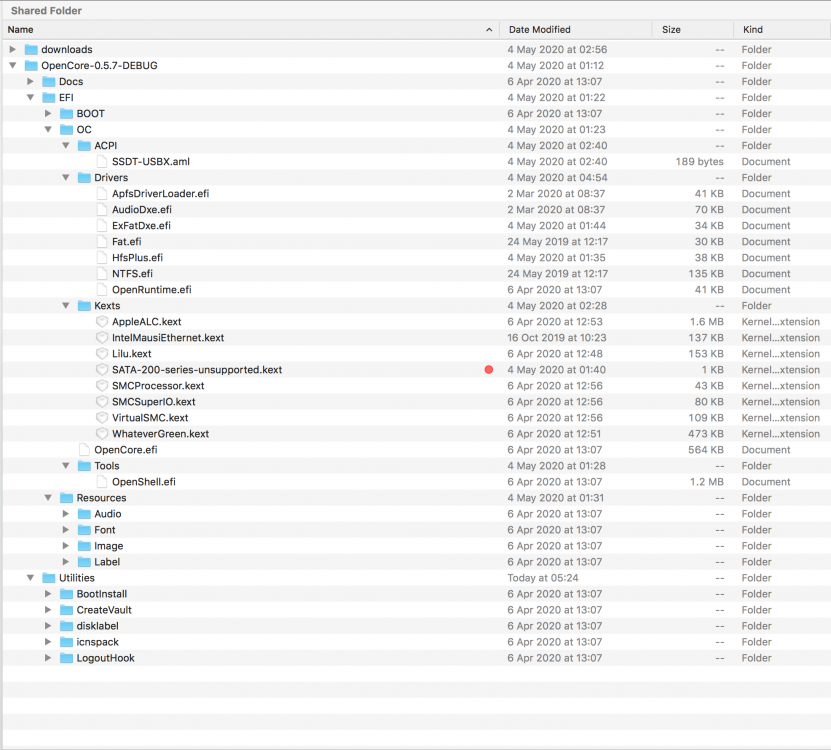This screenshot has height=750, width=831.
Task: Click the icnspack folder icon
Action: point(66,642)
